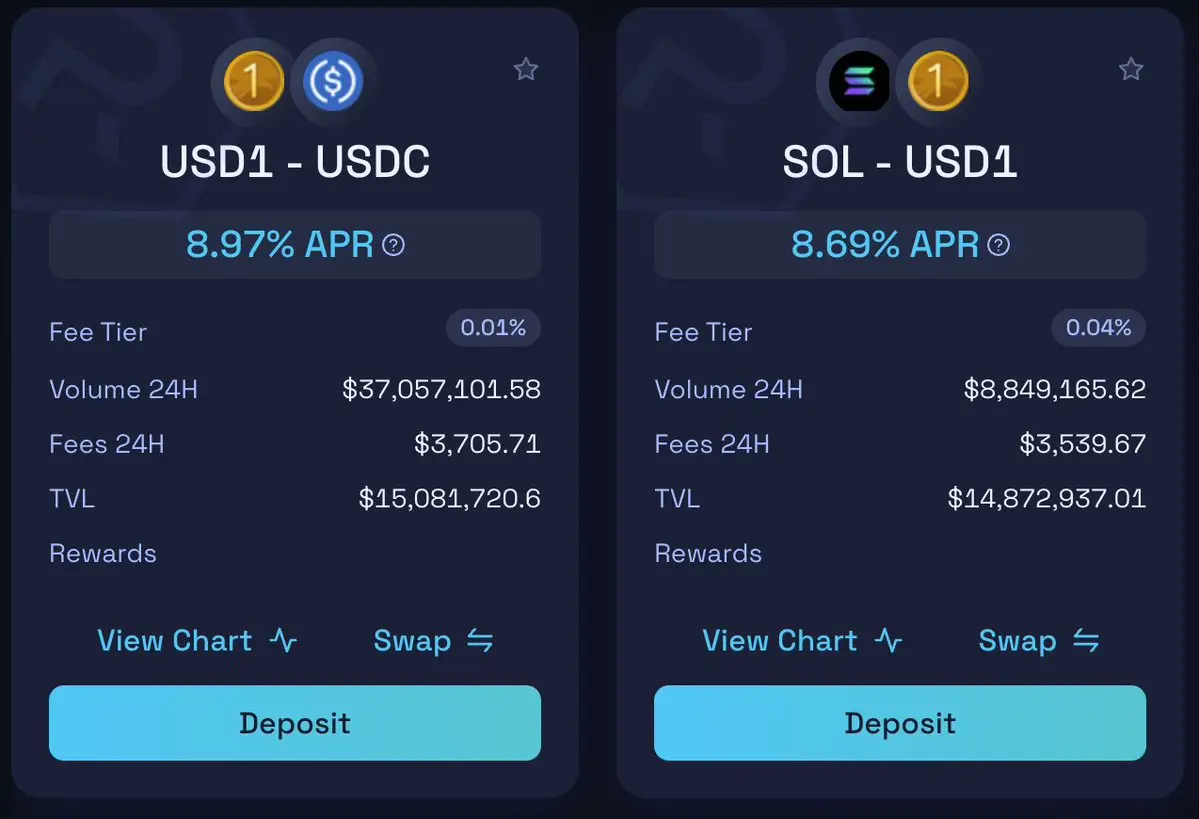Deposit into the USD1 - USDC pool
Image resolution: width=1199 pixels, height=819 pixels.
(x=295, y=723)
